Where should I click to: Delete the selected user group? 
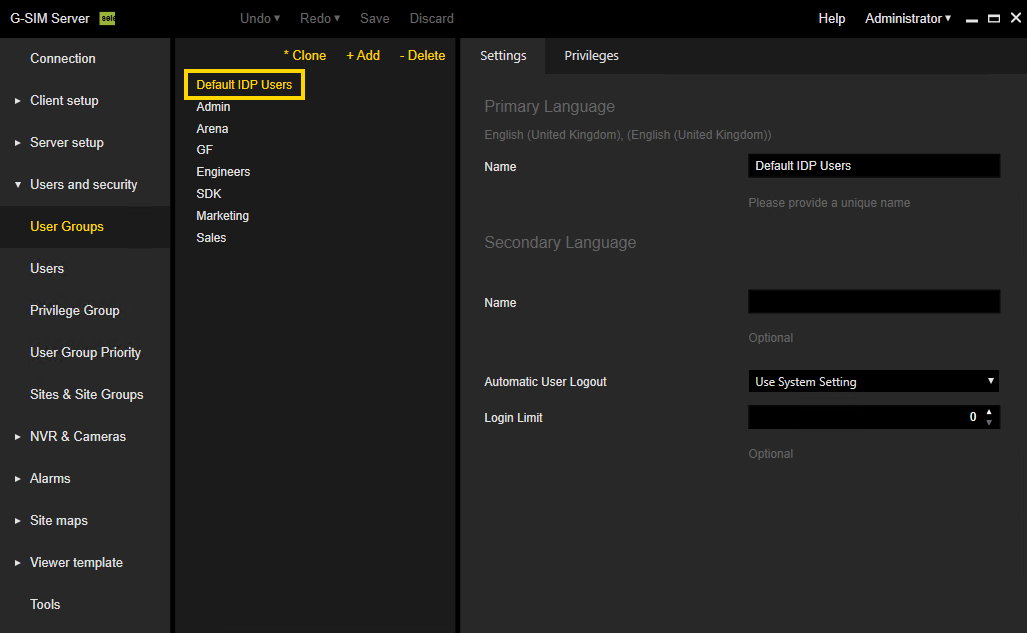coord(422,56)
